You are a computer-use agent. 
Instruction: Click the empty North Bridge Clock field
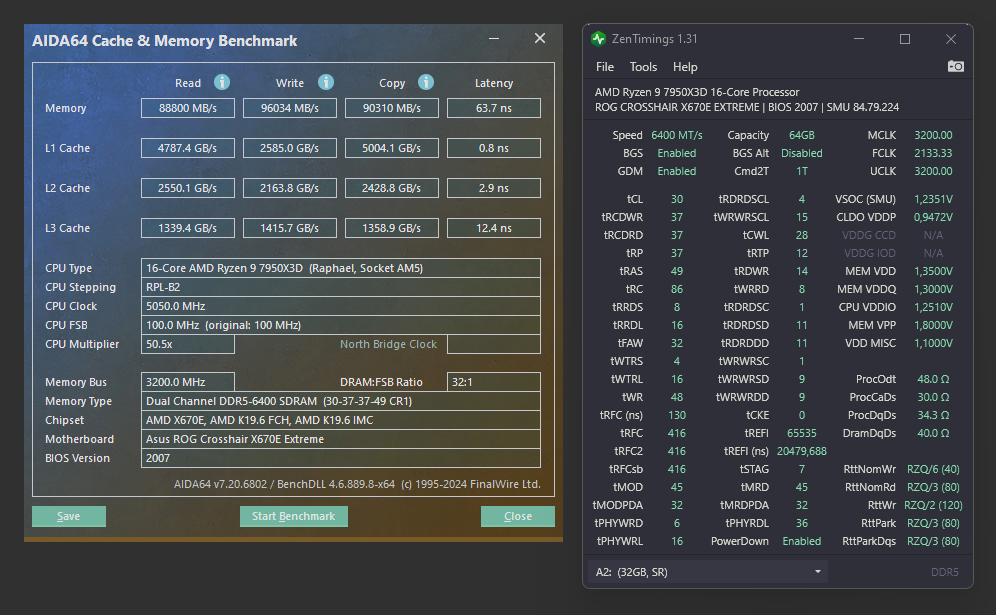pyautogui.click(x=494, y=344)
